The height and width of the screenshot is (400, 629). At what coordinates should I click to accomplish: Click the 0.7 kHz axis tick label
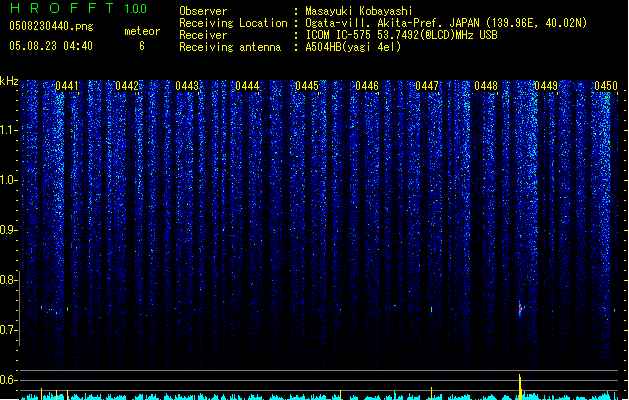pyautogui.click(x=8, y=330)
